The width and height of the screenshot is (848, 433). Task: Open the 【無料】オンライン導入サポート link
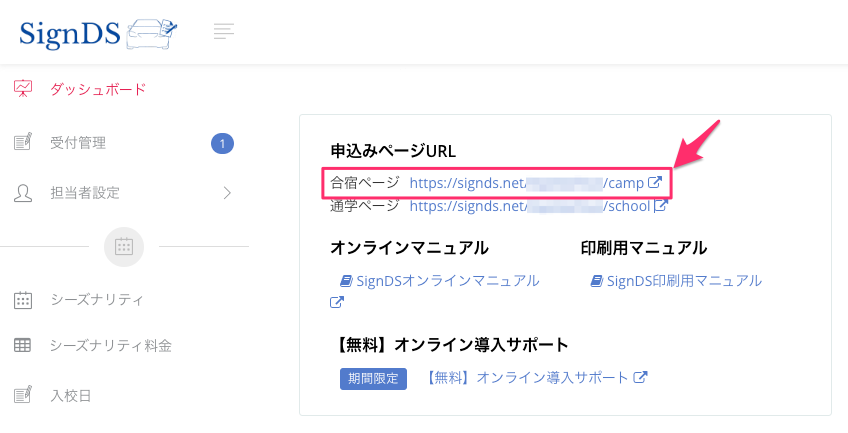pos(526,378)
